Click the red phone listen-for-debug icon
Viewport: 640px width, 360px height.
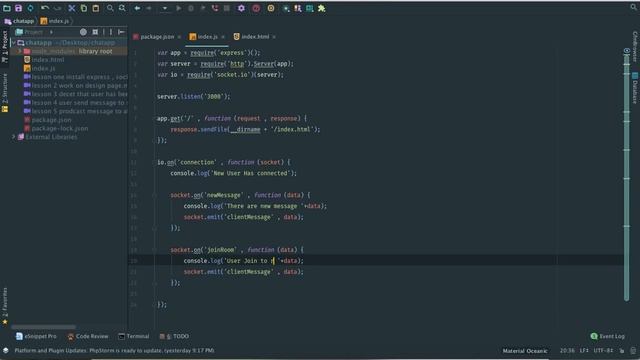pos(215,8)
